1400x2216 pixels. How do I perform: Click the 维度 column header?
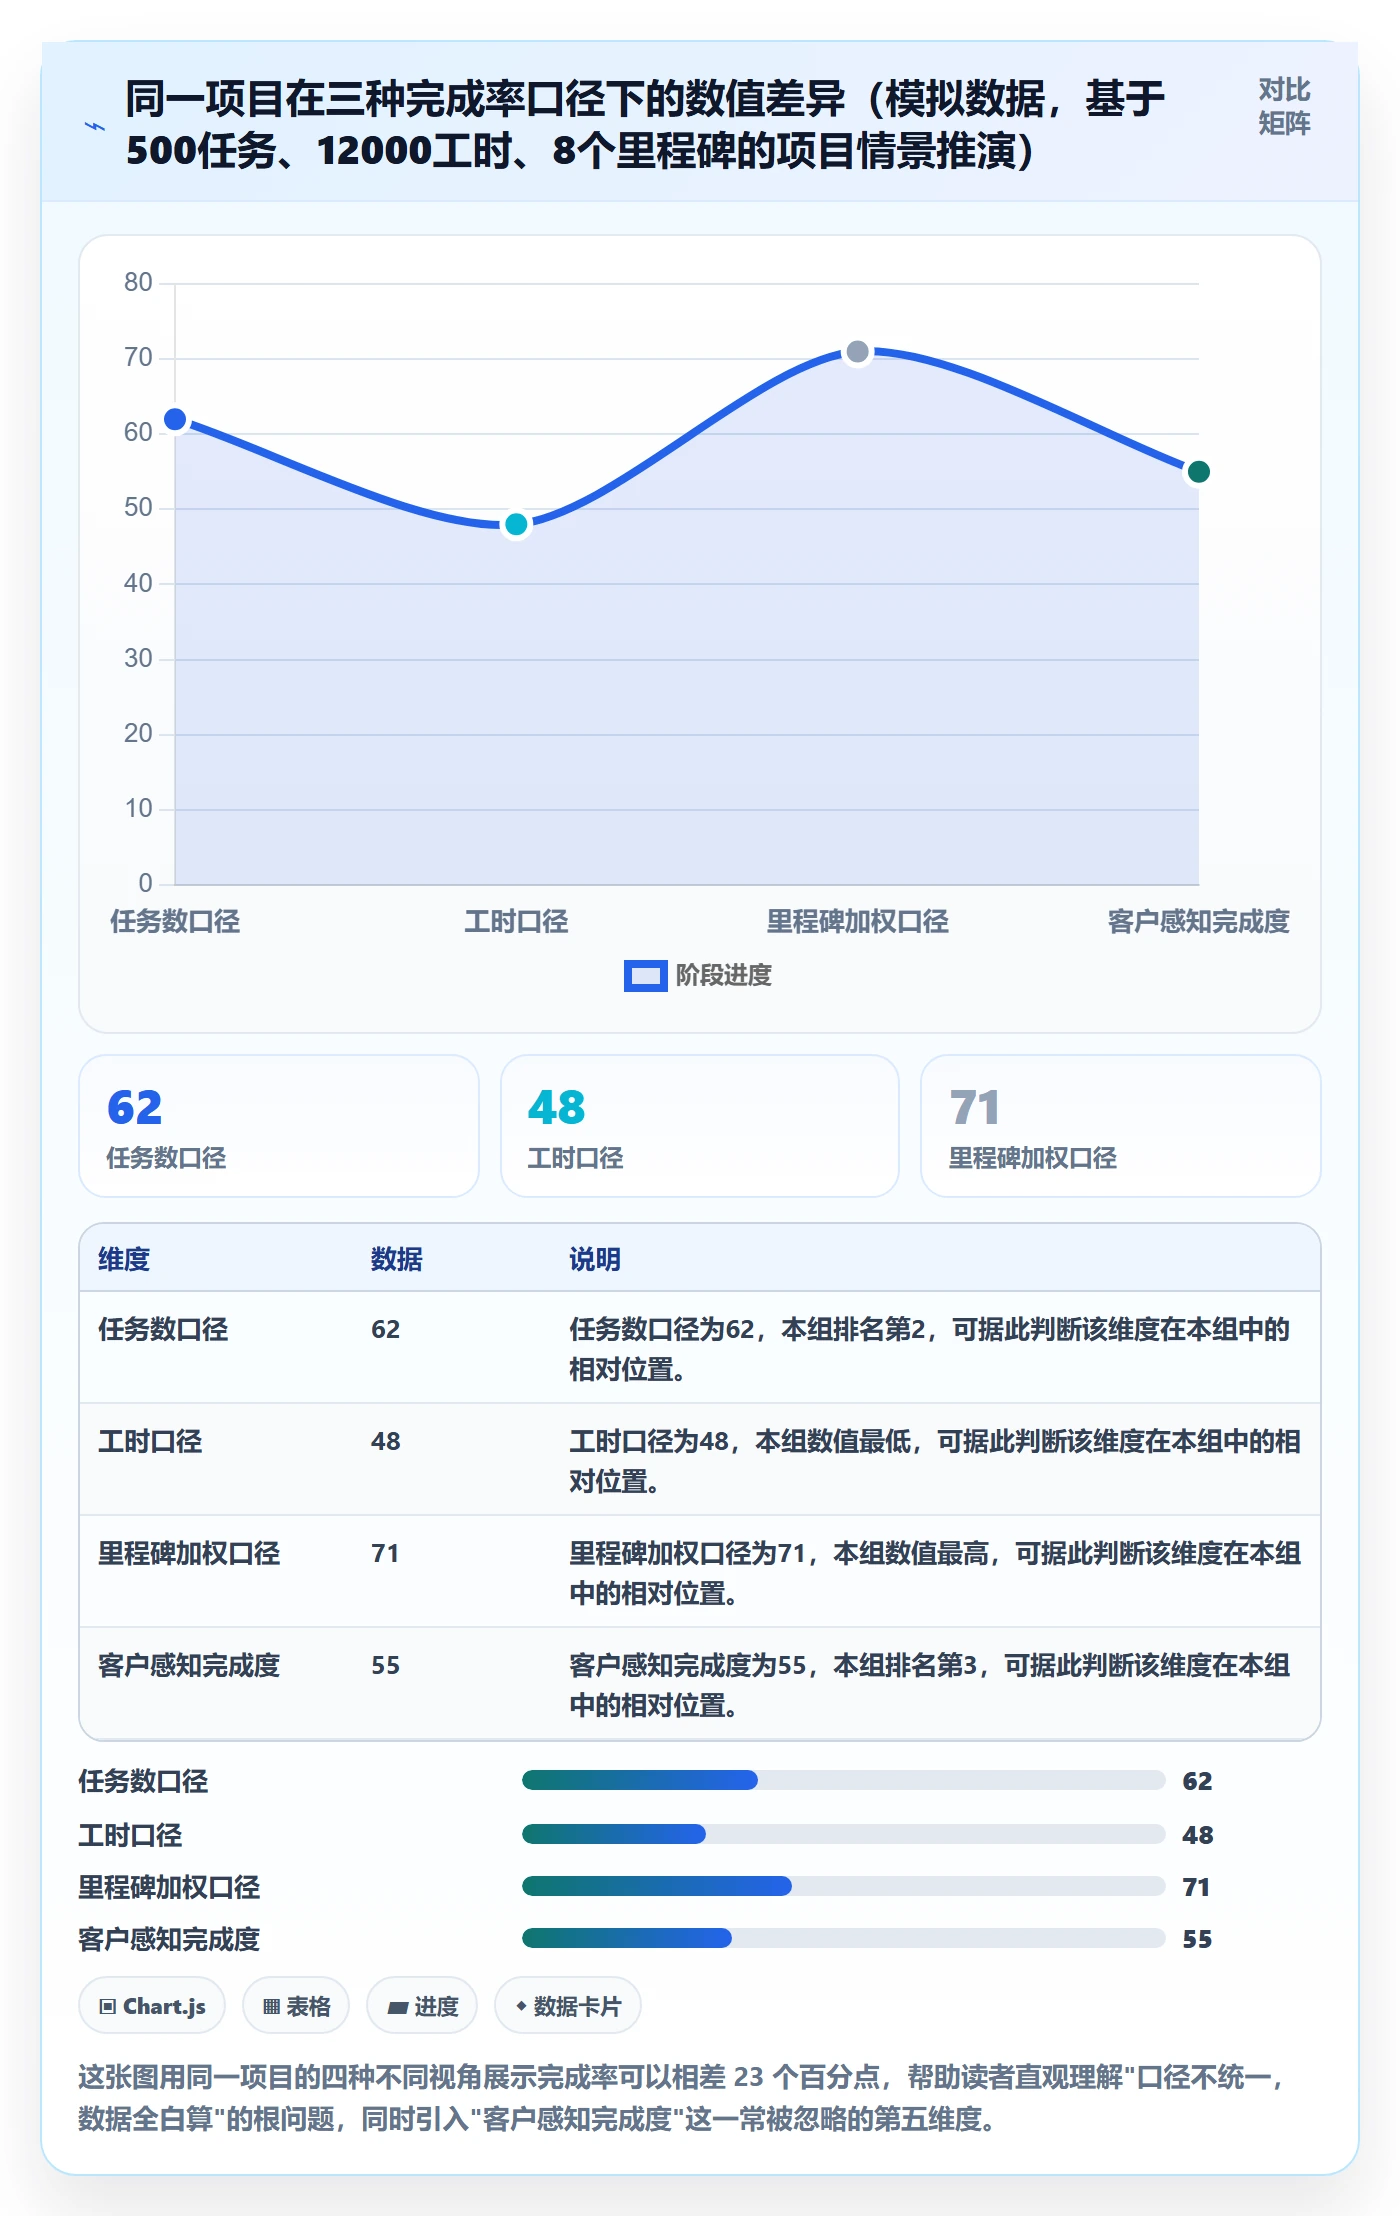124,1259
